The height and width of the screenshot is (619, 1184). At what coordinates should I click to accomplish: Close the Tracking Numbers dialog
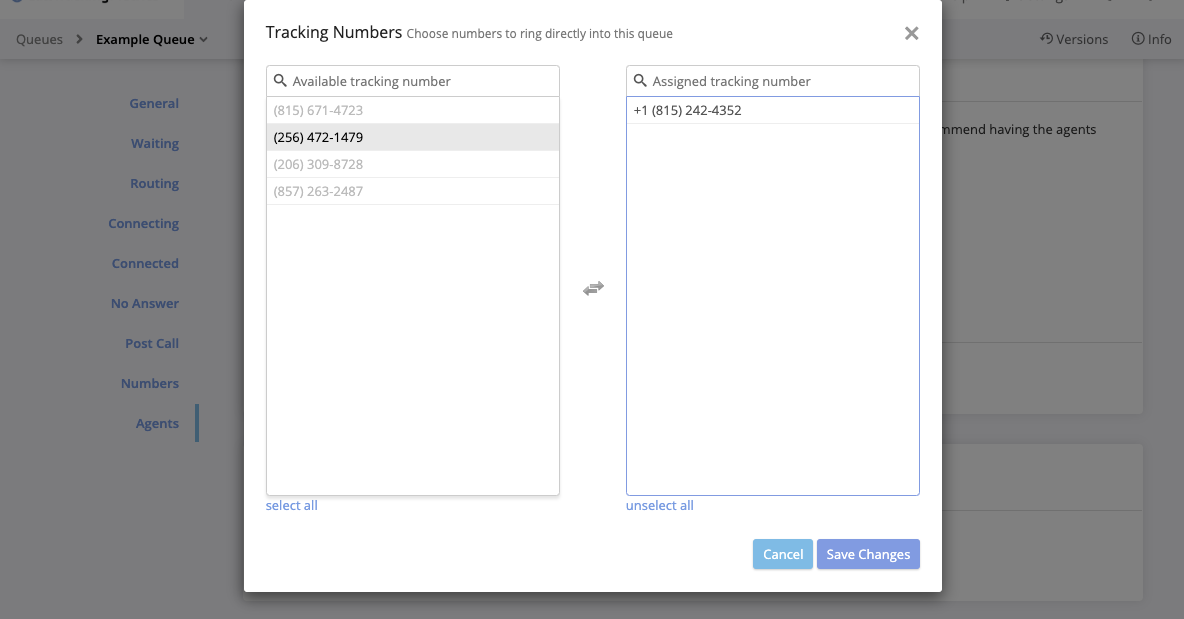[x=911, y=34]
